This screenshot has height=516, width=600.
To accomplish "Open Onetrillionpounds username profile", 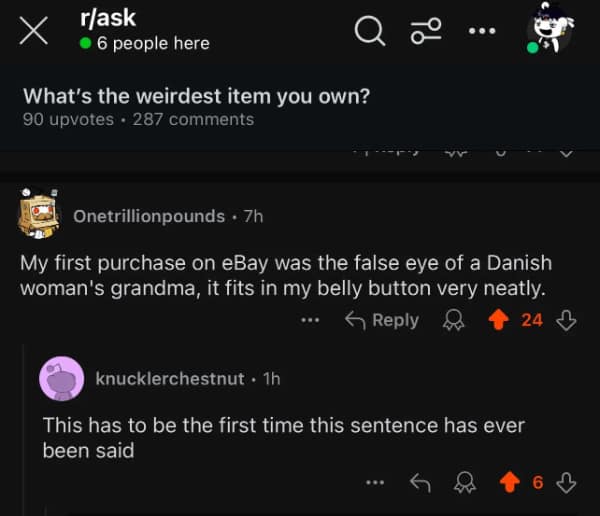I will tap(149, 216).
